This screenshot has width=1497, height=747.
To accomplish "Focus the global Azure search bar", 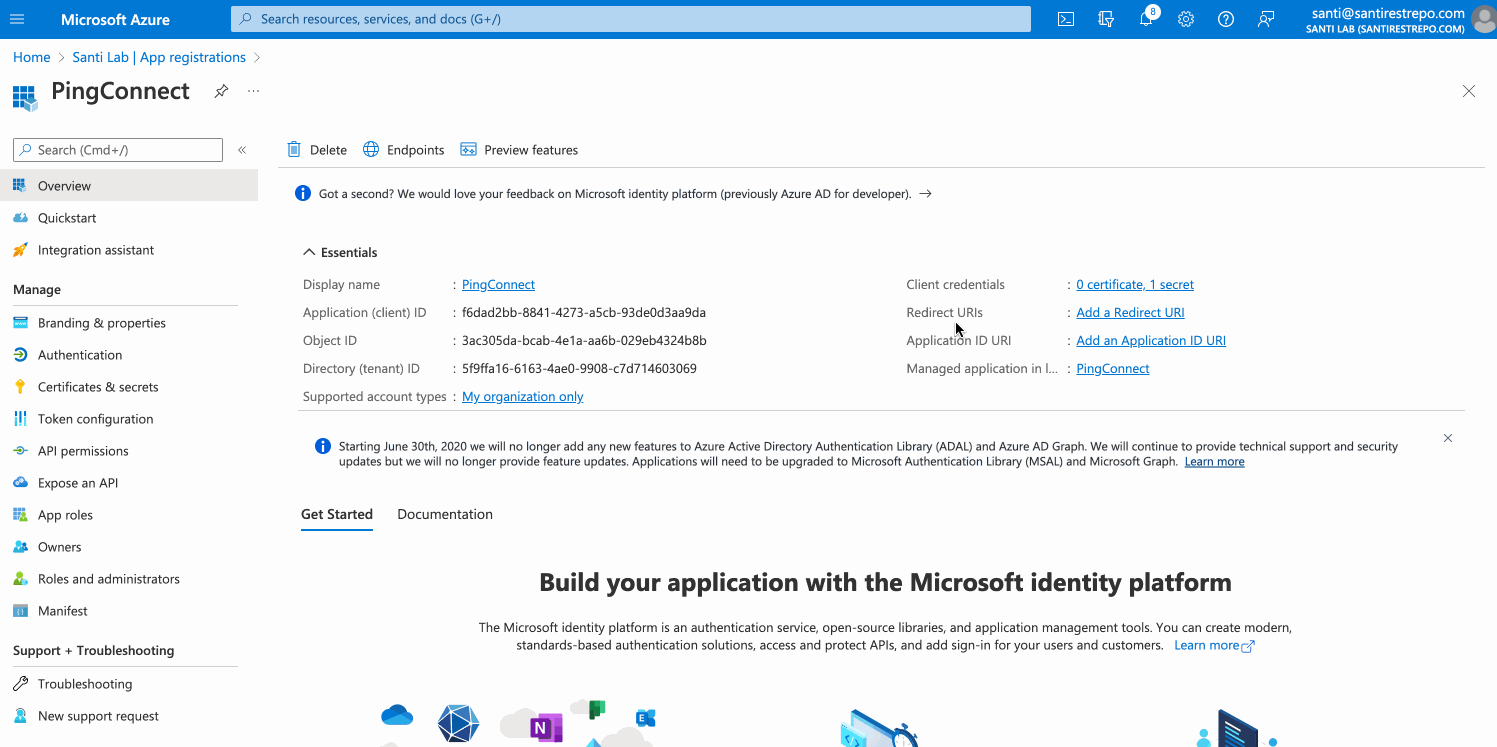I will click(x=630, y=18).
